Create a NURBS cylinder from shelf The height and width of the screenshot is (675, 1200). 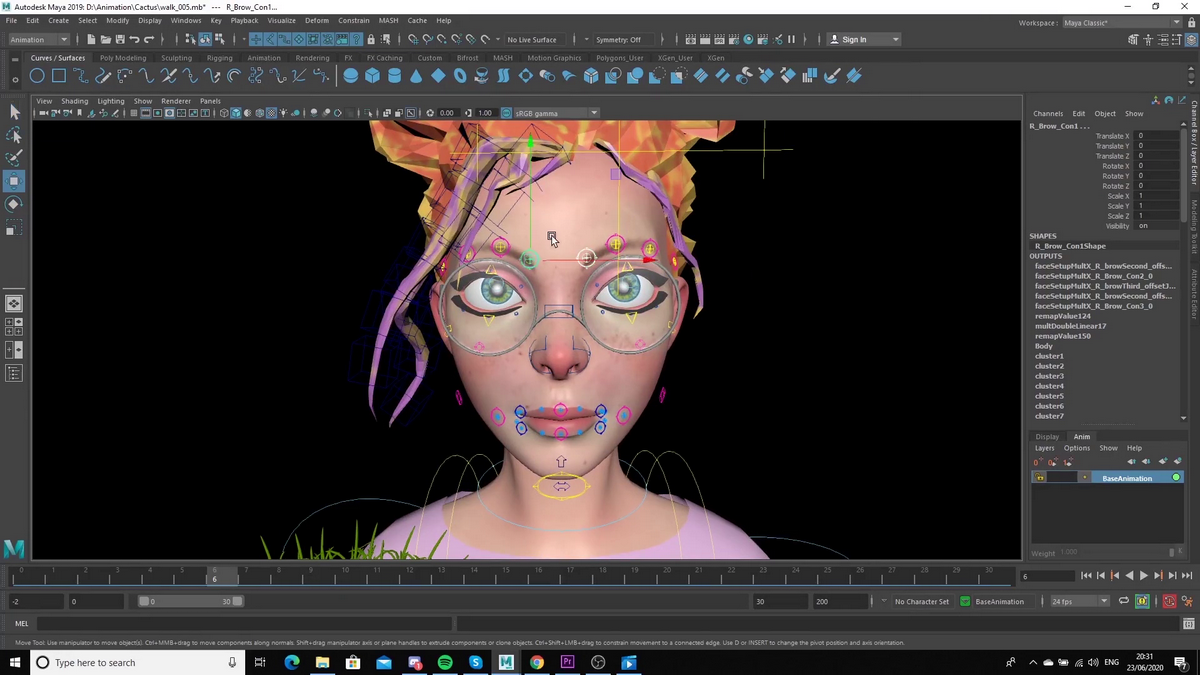coord(394,76)
